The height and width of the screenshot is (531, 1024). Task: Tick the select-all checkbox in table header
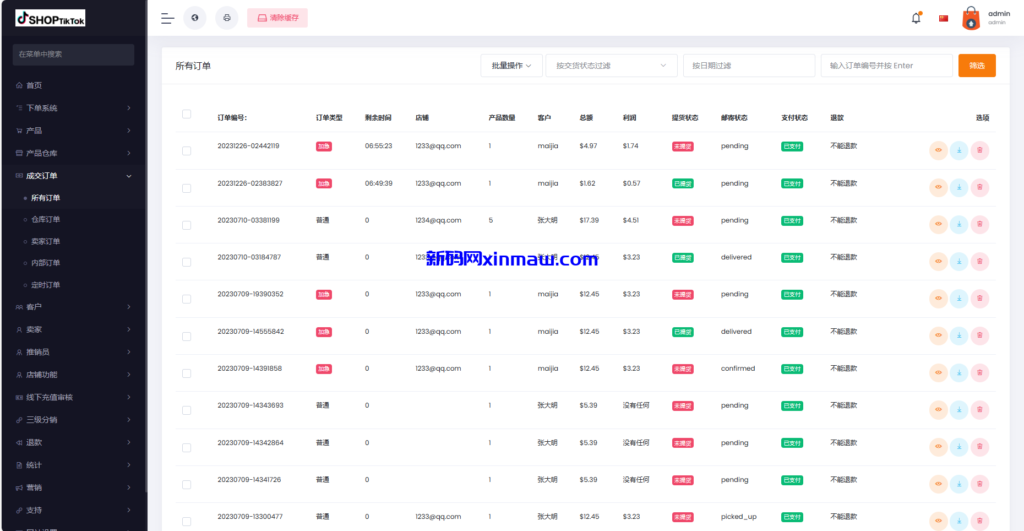186,114
